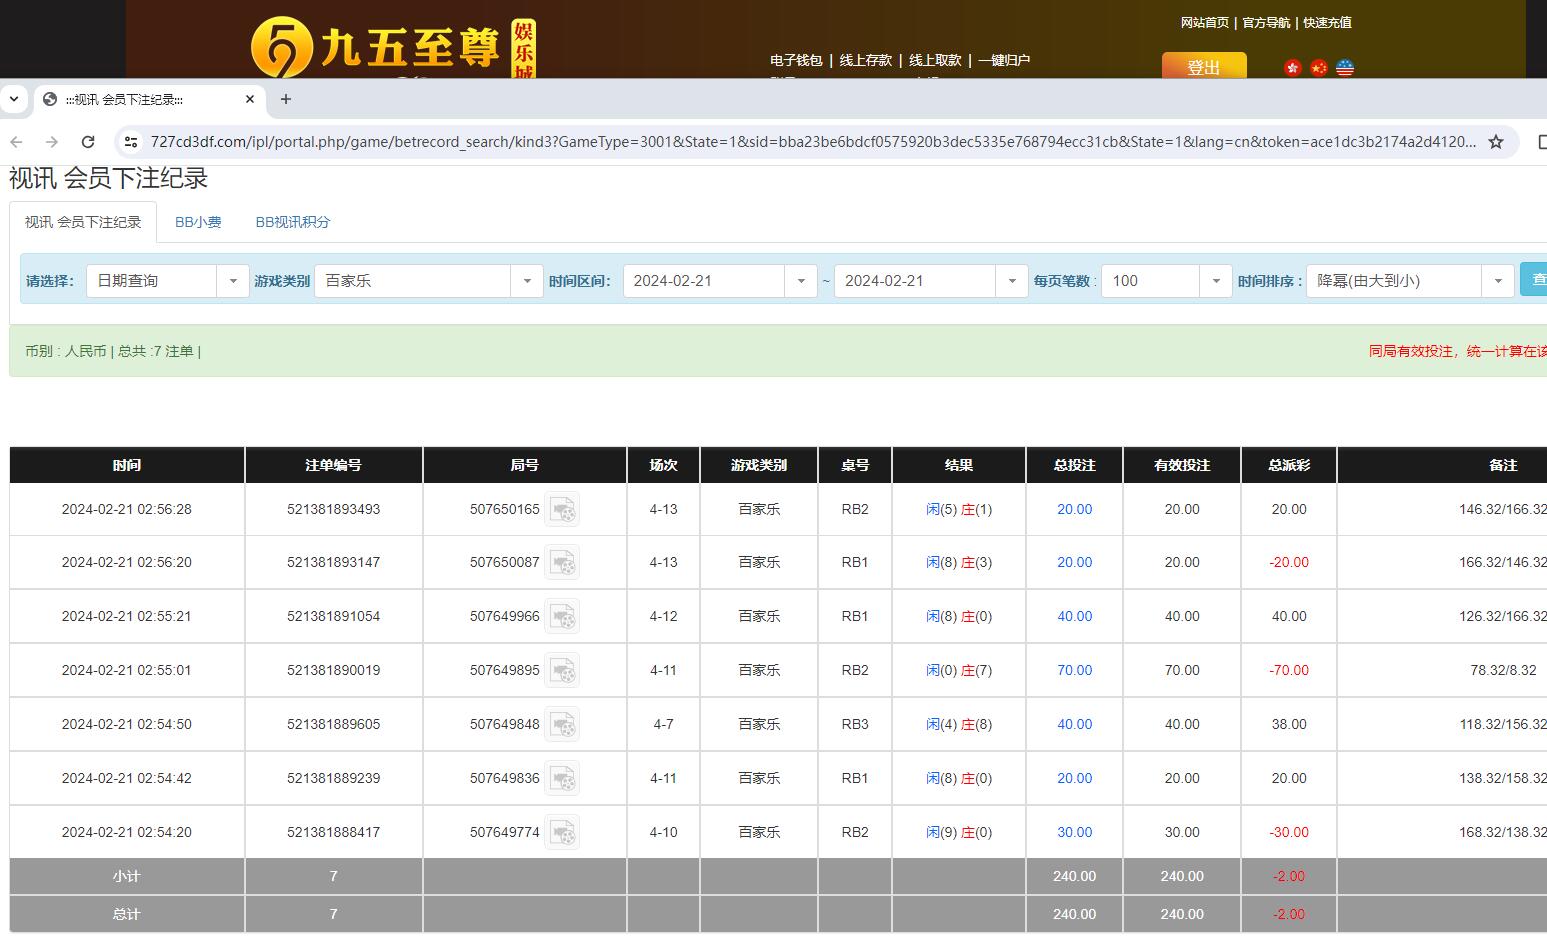Click the browser forward arrow
This screenshot has width=1547, height=937.
52,142
